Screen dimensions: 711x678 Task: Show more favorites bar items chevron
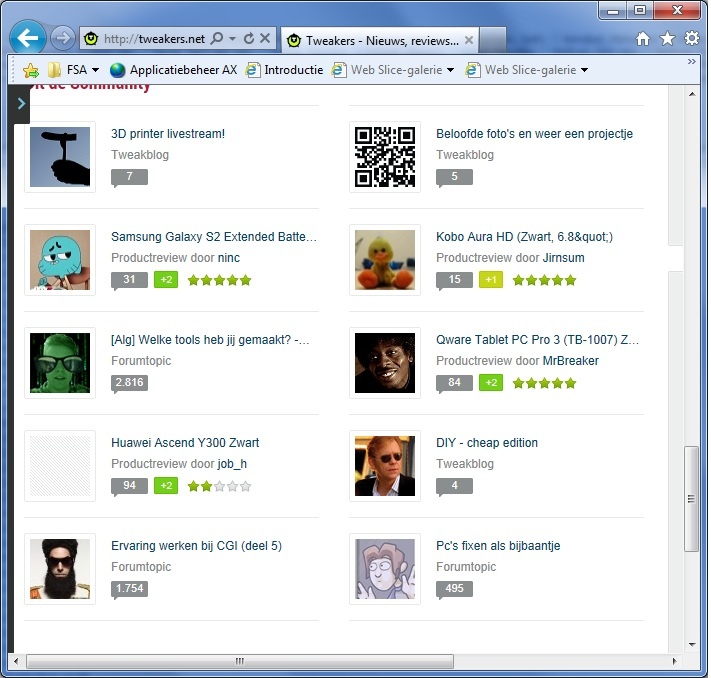click(x=692, y=61)
